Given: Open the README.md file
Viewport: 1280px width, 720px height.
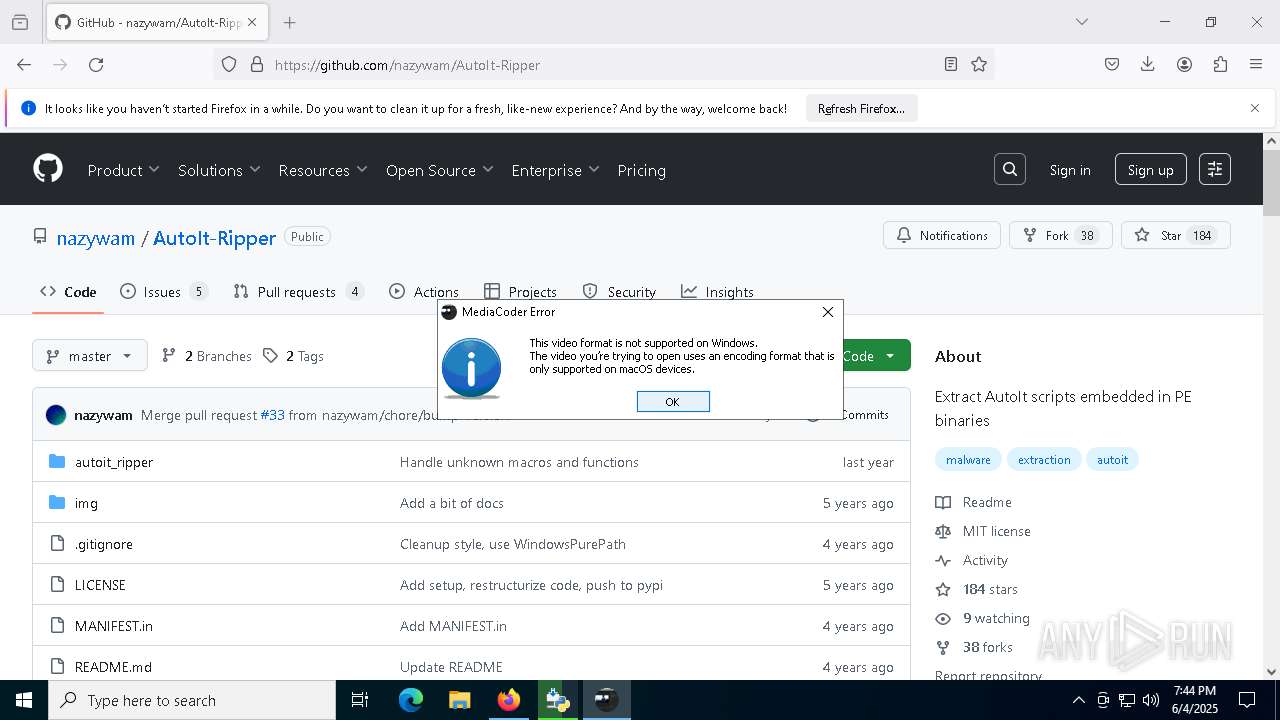Looking at the screenshot, I should tap(113, 667).
